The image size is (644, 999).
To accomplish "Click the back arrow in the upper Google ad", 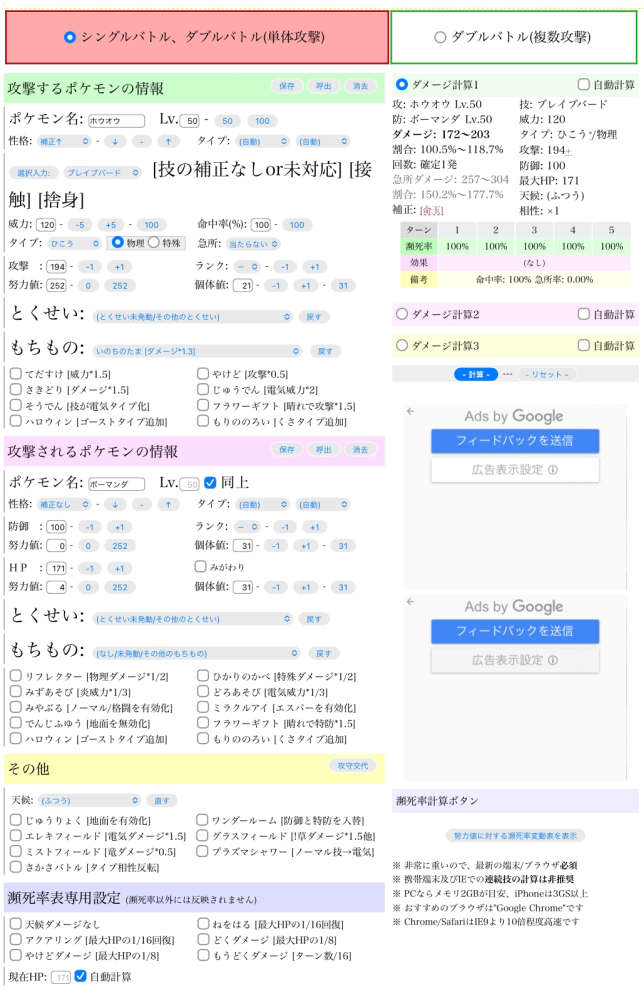I will click(410, 412).
